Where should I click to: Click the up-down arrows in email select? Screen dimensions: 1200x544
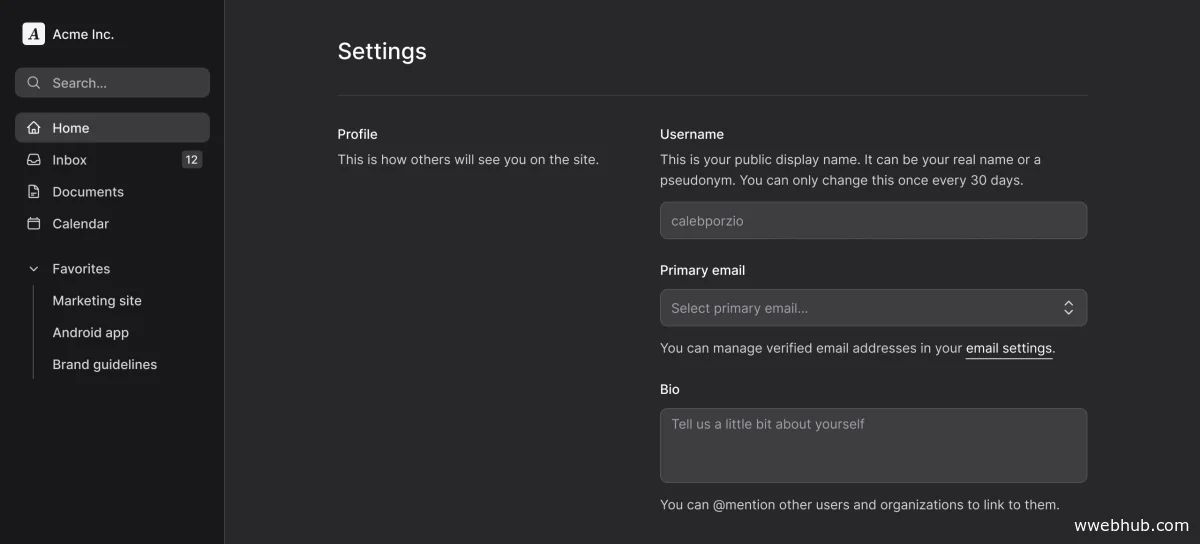pyautogui.click(x=1068, y=308)
